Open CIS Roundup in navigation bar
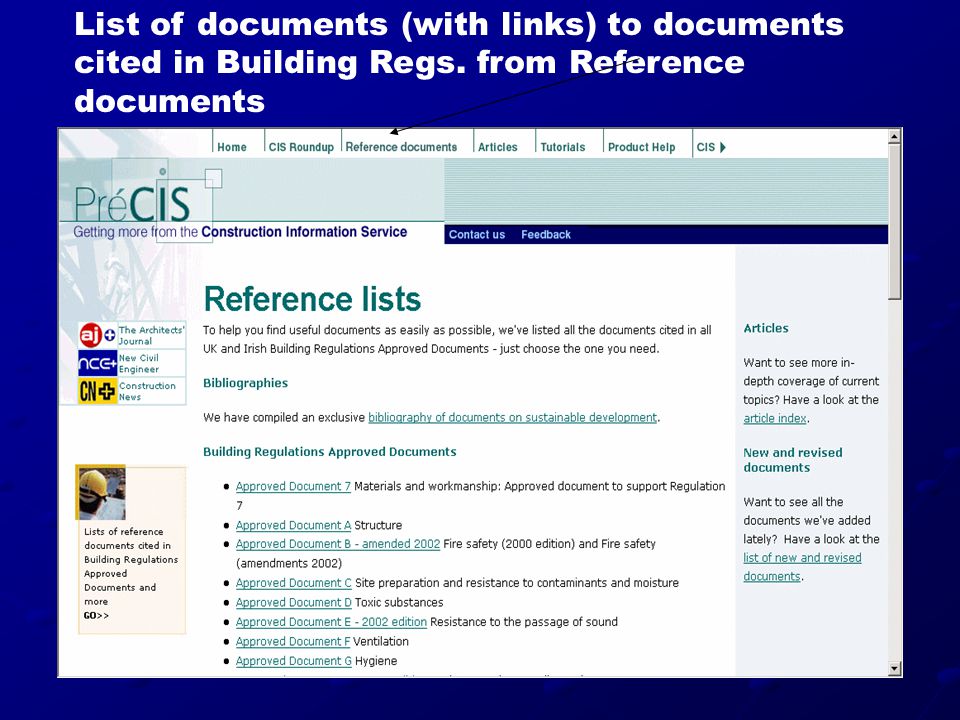The image size is (960, 720). 301,148
